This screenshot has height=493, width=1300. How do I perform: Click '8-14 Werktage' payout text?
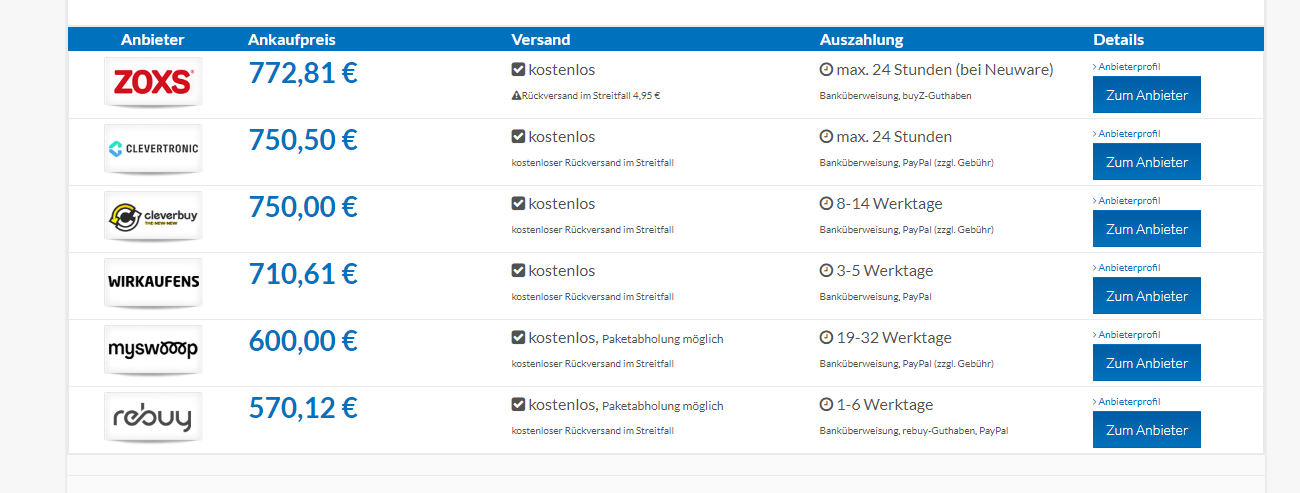890,204
